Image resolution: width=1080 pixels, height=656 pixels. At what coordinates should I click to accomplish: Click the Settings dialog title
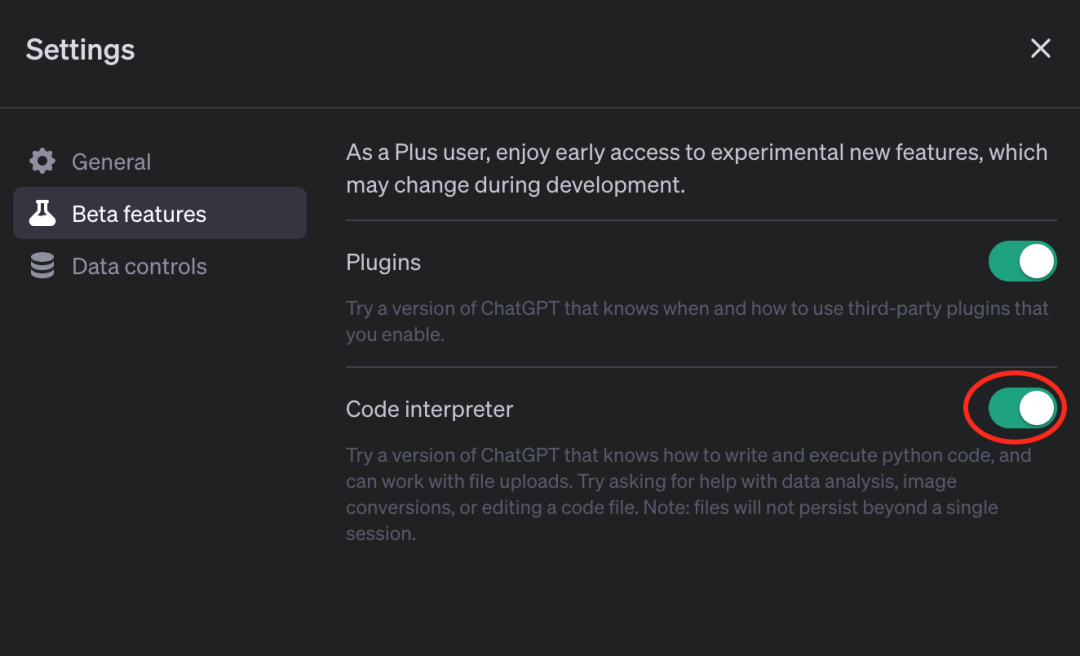[x=80, y=50]
